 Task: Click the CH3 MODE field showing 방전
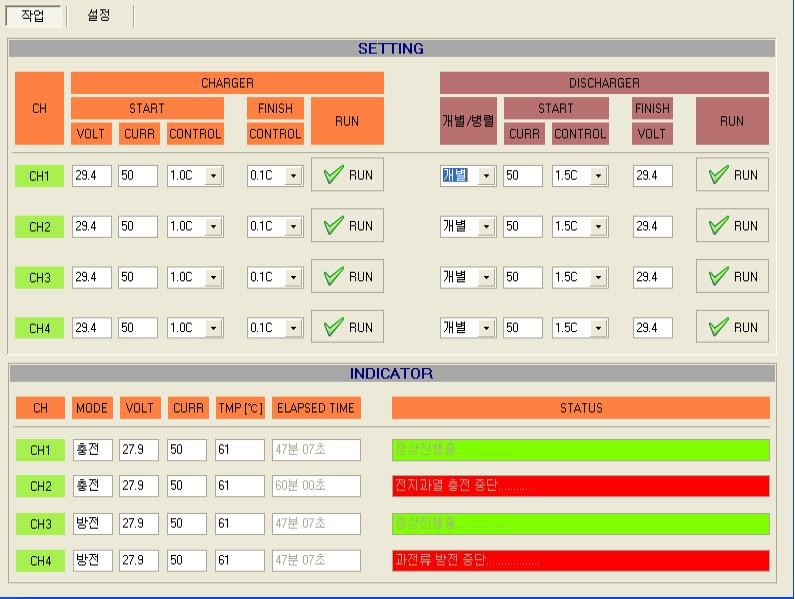[91, 524]
